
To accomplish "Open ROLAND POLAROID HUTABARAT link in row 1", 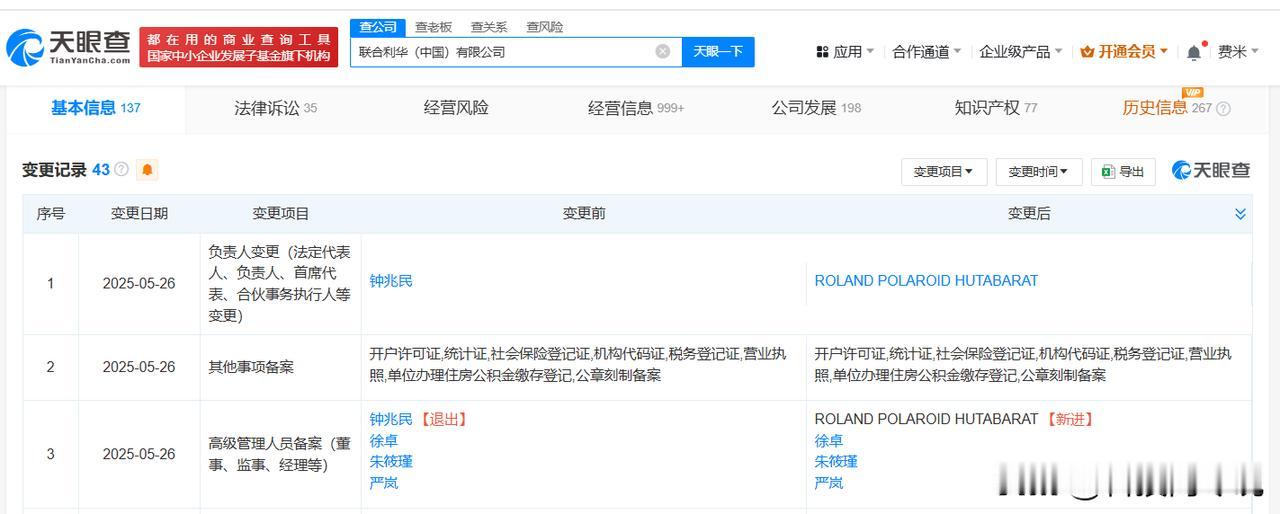I will click(926, 281).
